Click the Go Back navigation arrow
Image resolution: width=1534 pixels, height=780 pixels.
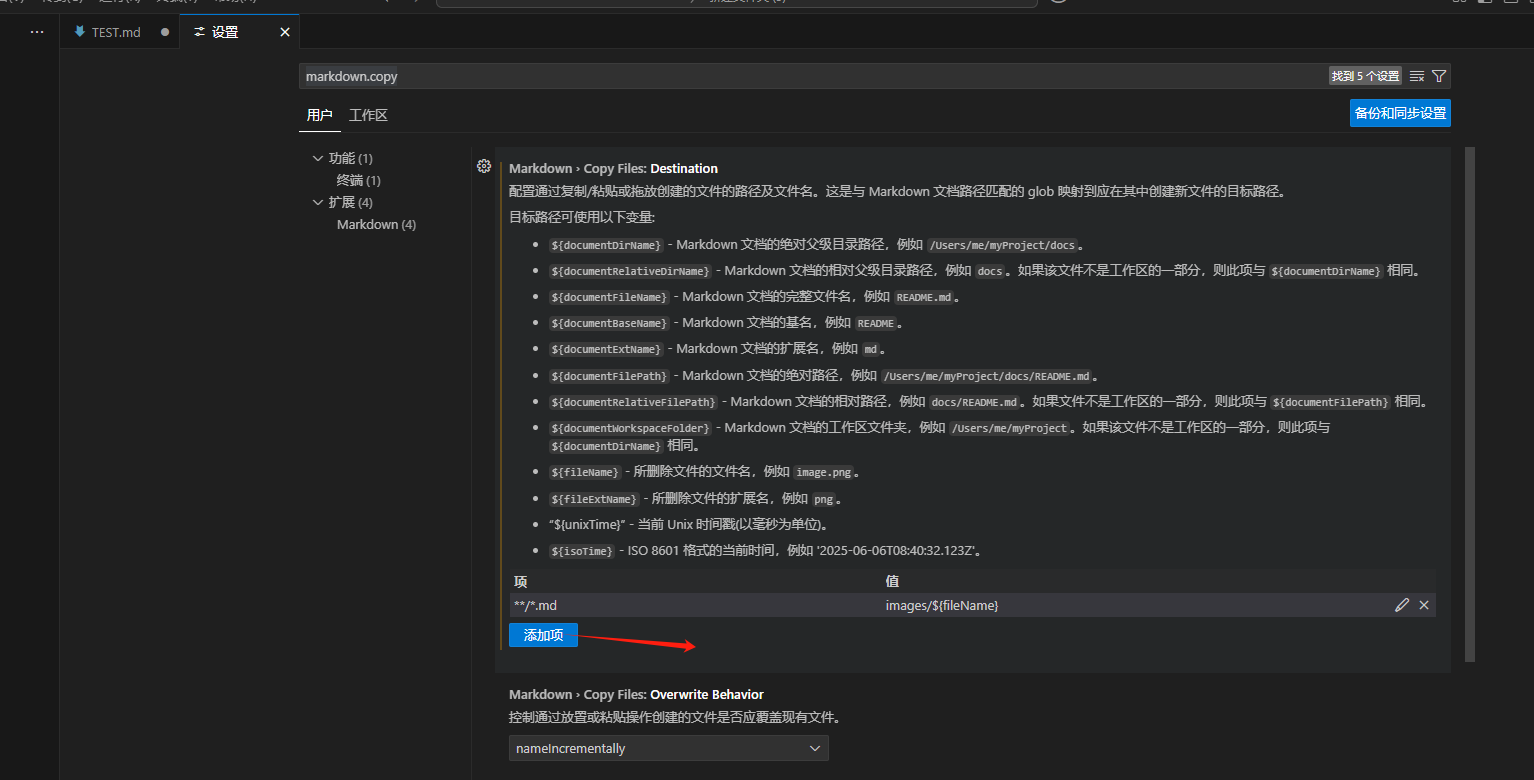coord(386,4)
